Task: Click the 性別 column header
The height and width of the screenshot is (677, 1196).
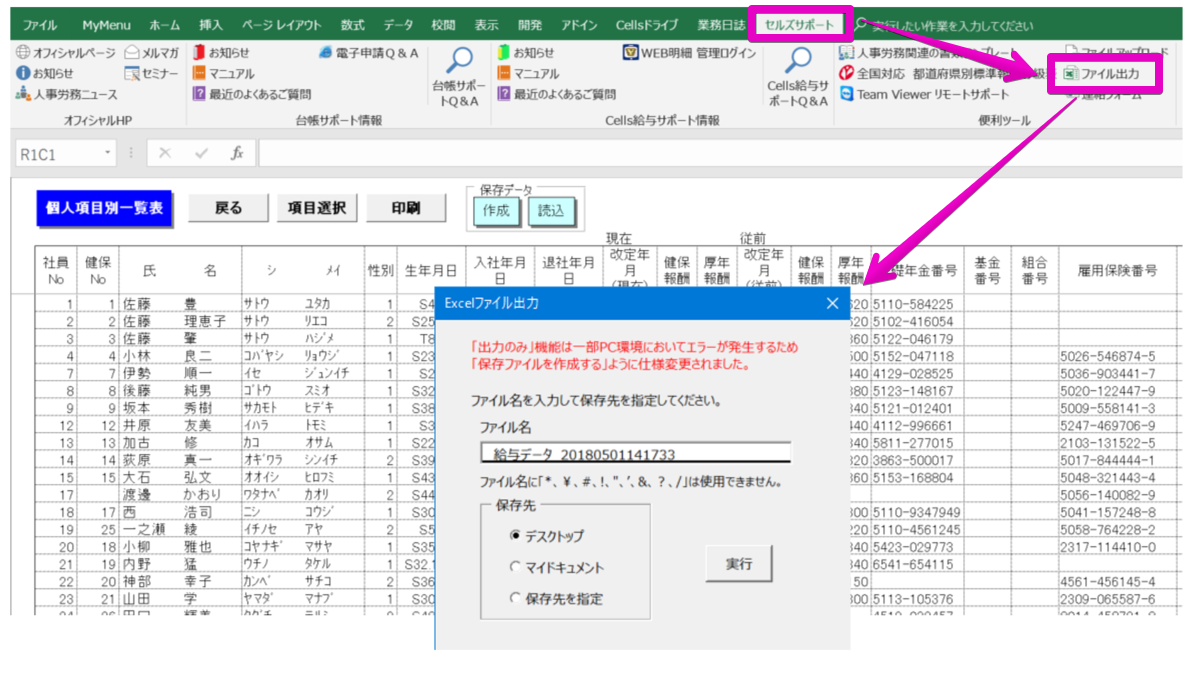Action: tap(380, 270)
